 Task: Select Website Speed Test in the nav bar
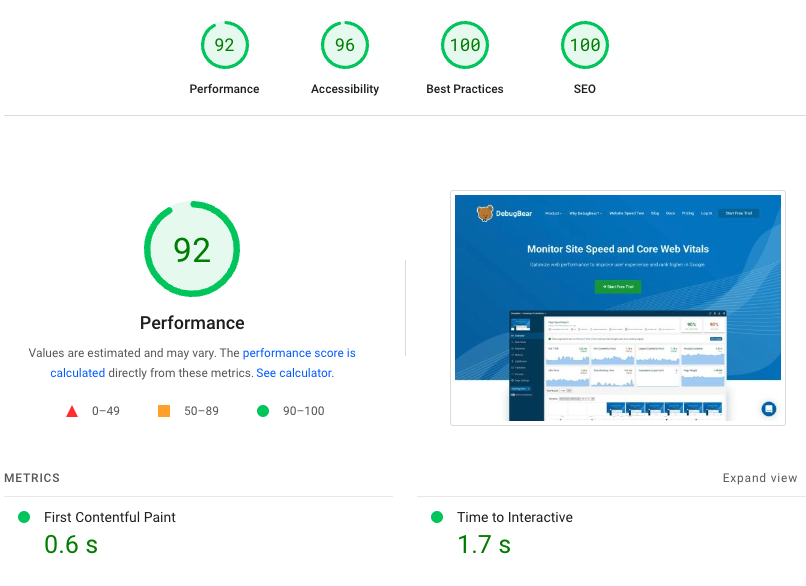pyautogui.click(x=625, y=212)
